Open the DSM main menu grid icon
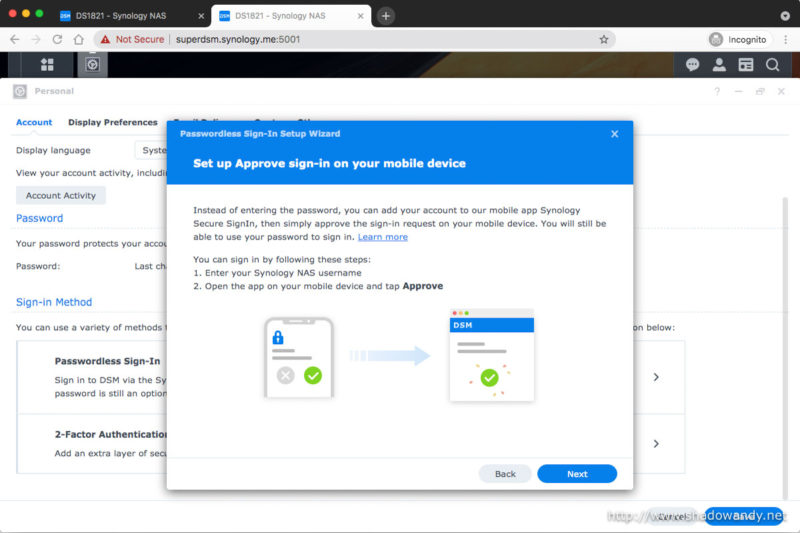This screenshot has width=800, height=533. coord(47,64)
